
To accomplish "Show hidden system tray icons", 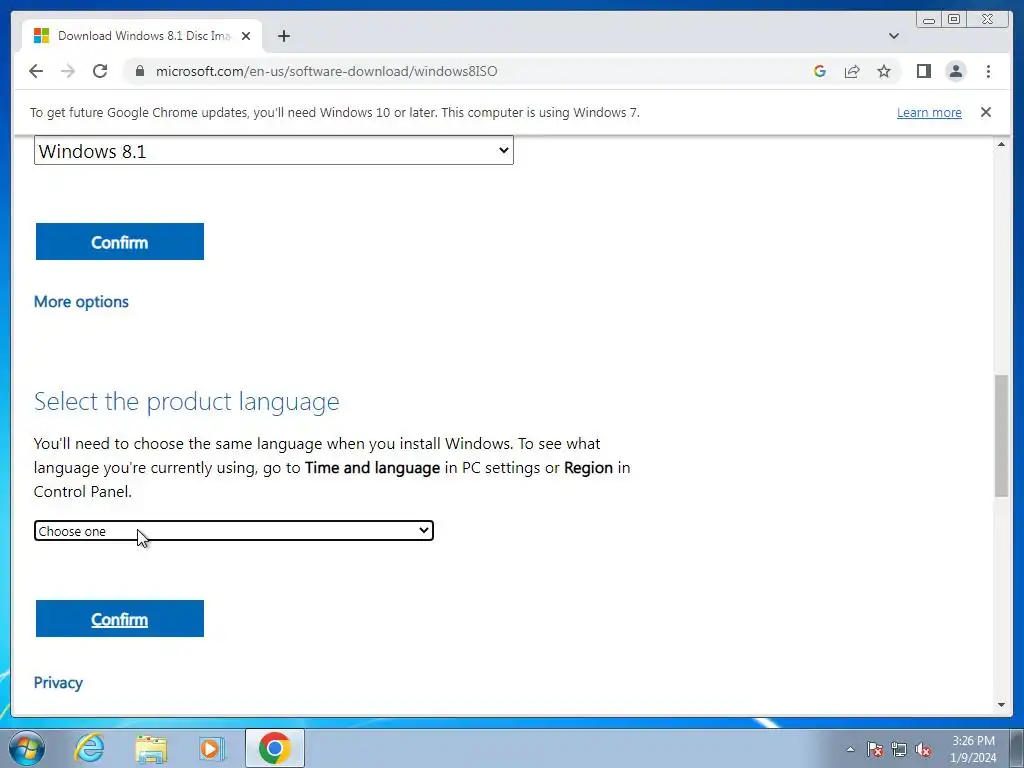I will [850, 749].
